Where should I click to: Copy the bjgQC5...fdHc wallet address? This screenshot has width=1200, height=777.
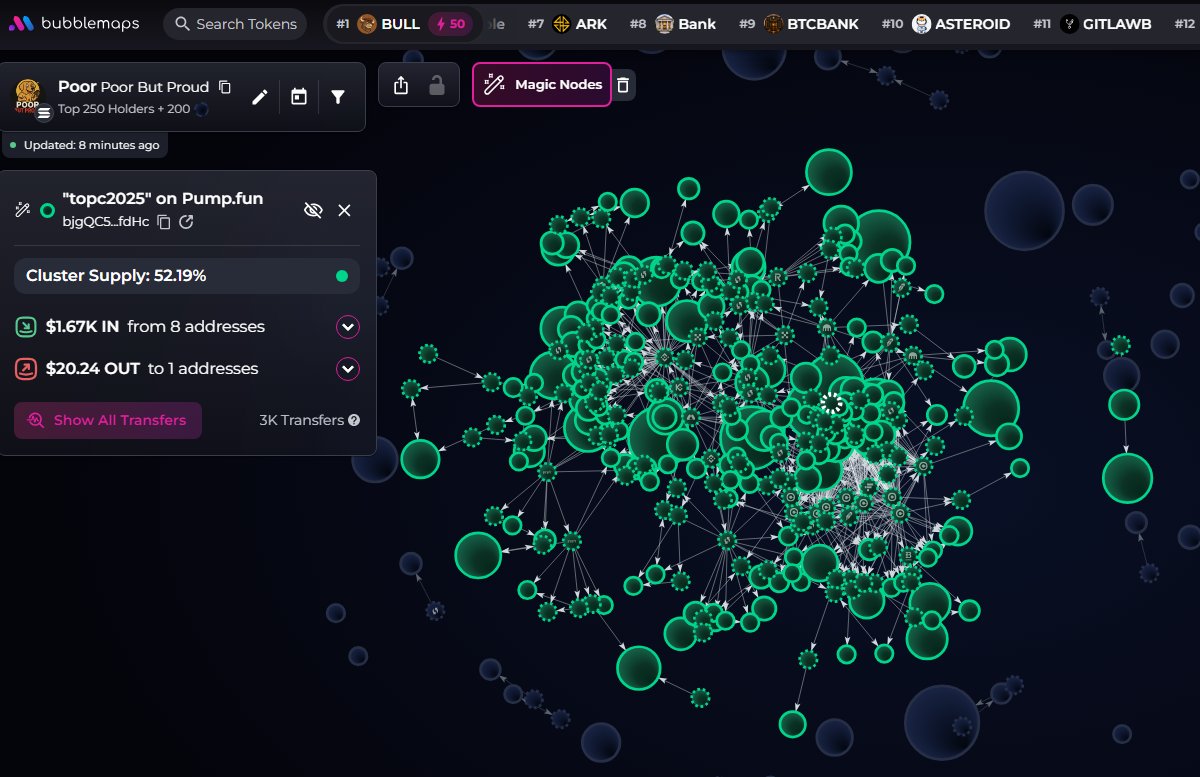click(x=164, y=222)
